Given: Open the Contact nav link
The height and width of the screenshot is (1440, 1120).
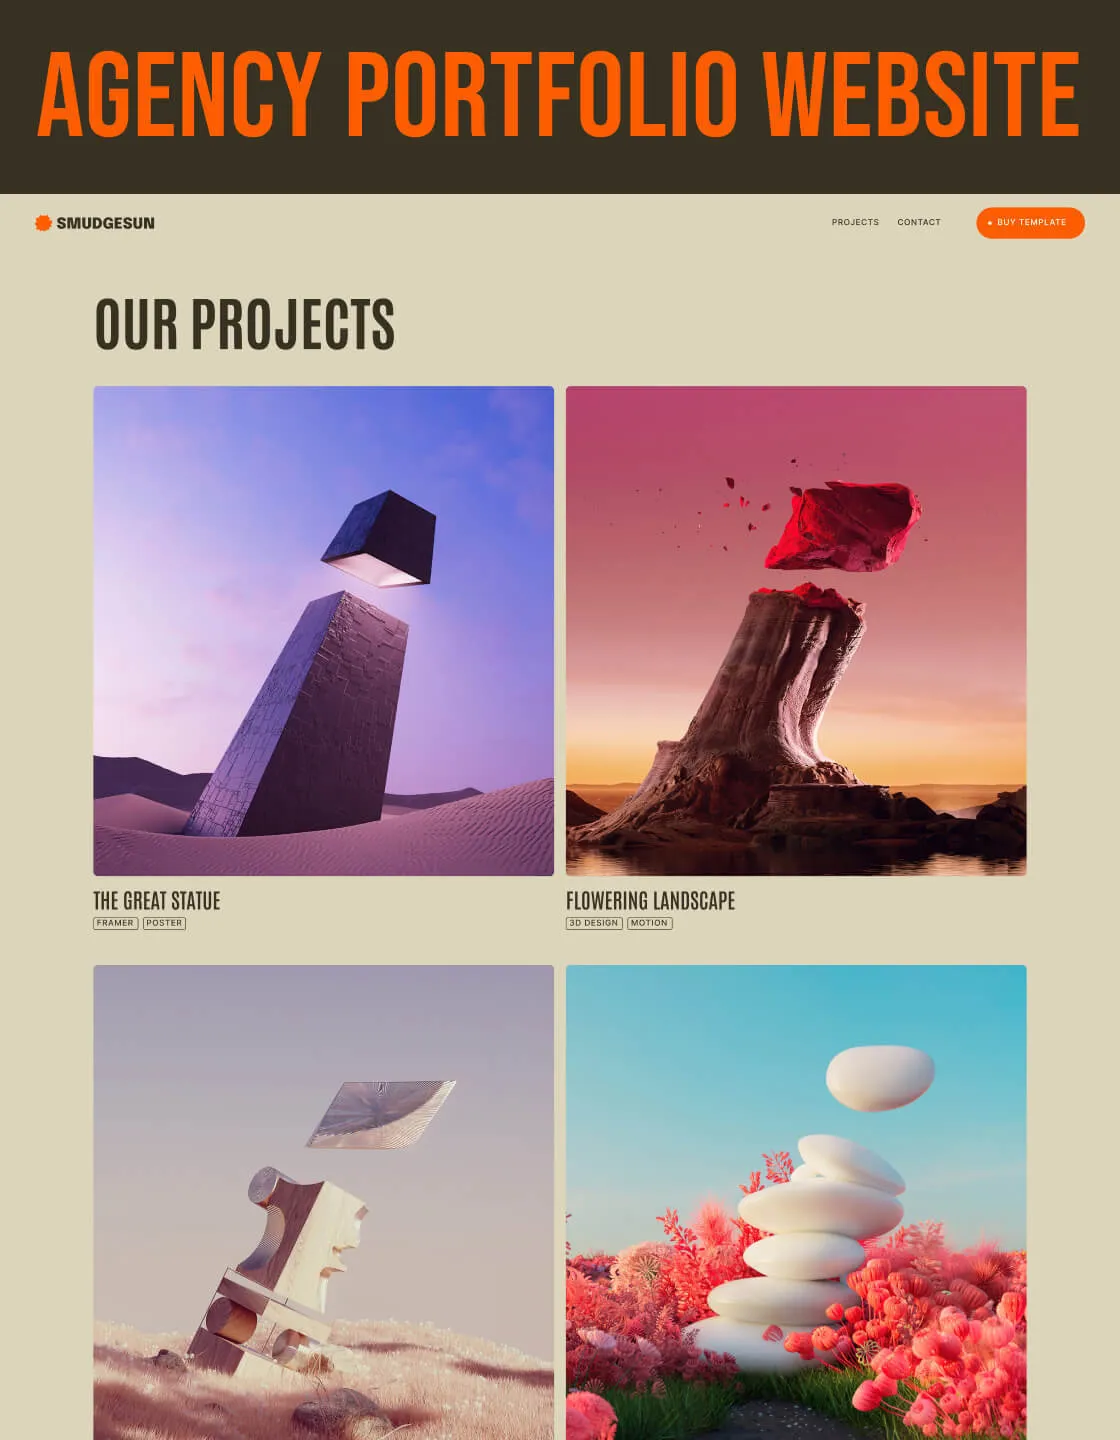Looking at the screenshot, I should pos(919,222).
